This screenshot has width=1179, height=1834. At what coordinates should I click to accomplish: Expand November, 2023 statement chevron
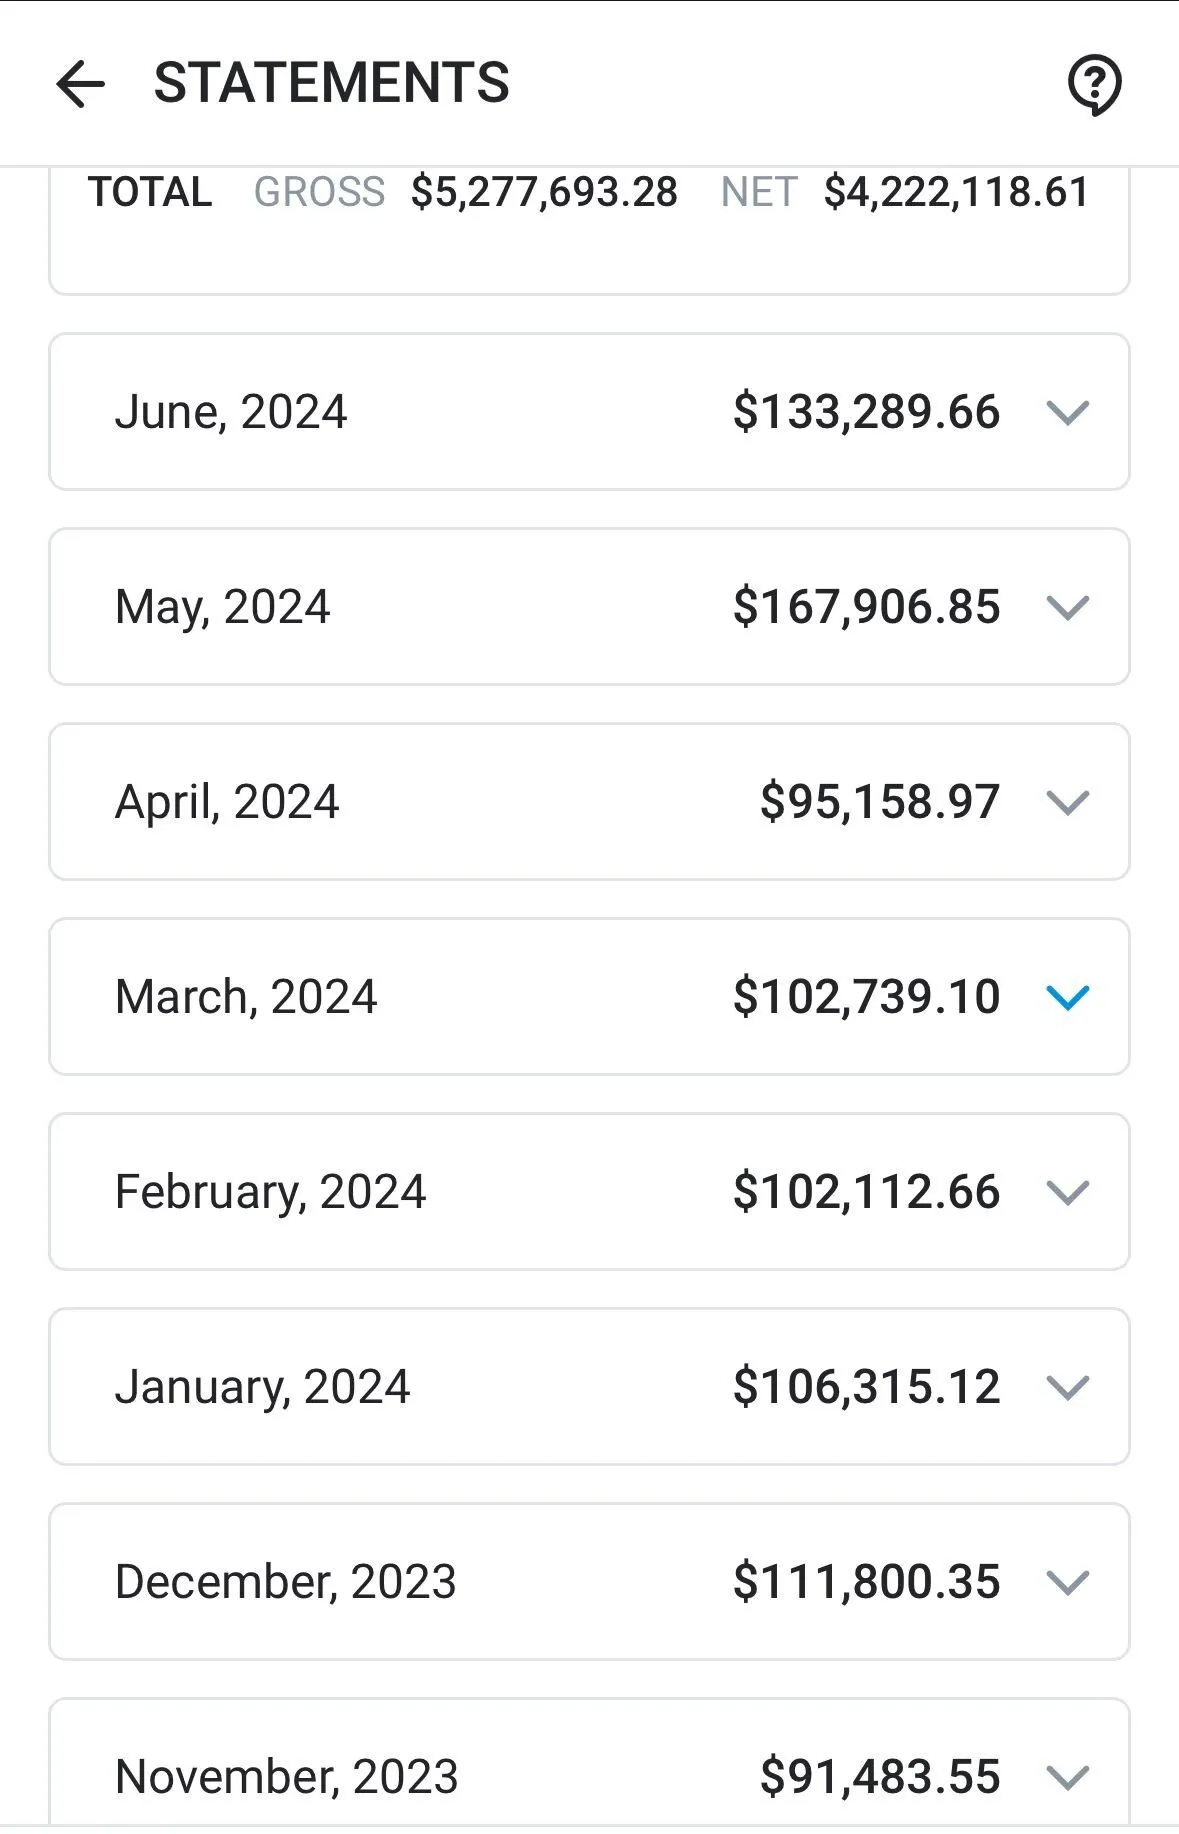pos(1067,1777)
